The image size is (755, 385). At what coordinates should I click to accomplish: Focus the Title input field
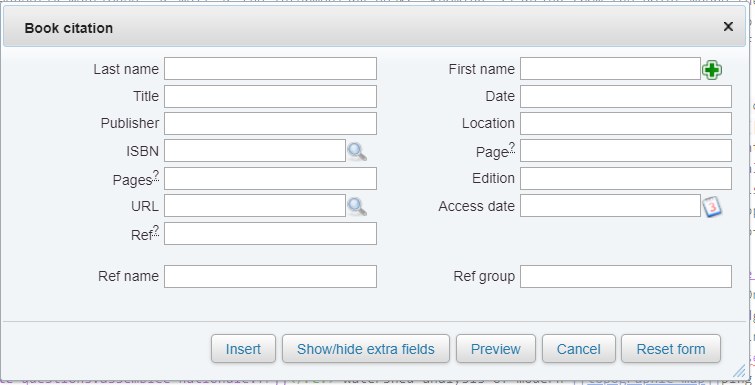coord(270,96)
